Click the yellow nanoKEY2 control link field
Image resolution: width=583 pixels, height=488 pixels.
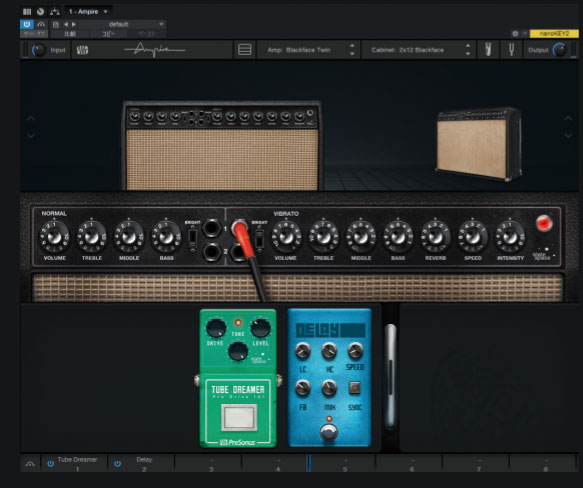click(x=554, y=33)
